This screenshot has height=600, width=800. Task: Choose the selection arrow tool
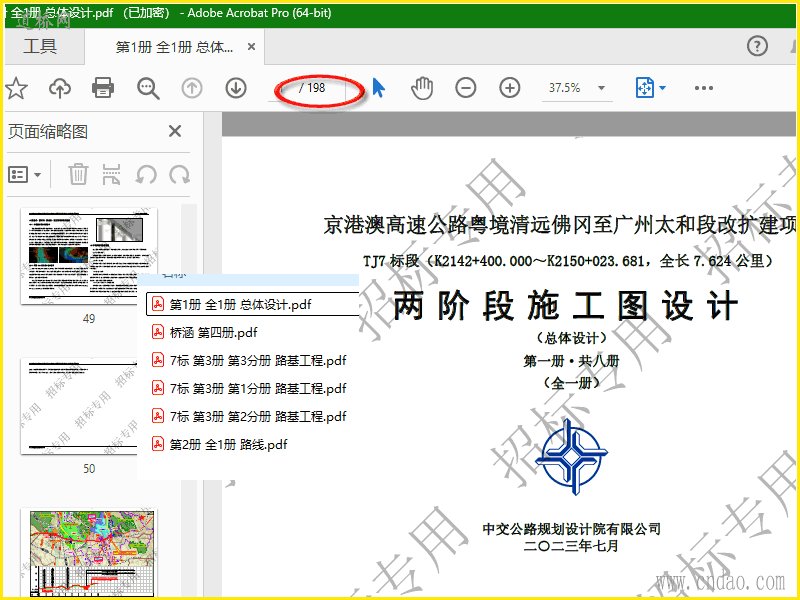point(378,88)
